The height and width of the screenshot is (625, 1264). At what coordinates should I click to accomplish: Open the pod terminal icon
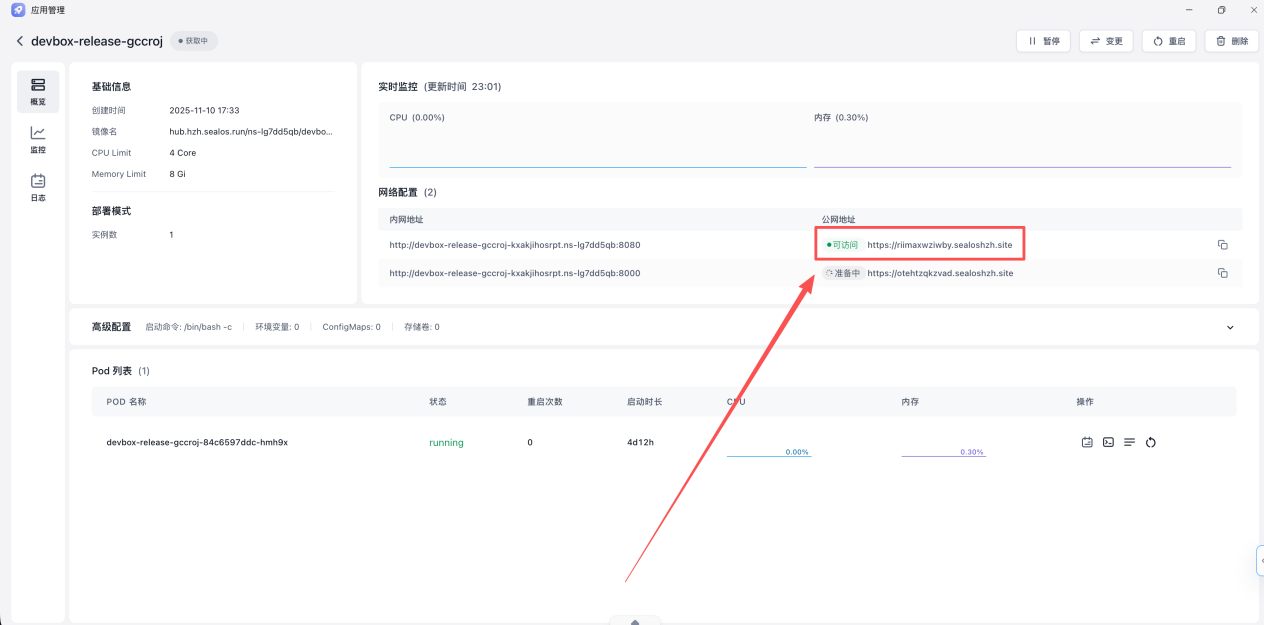click(x=1108, y=442)
